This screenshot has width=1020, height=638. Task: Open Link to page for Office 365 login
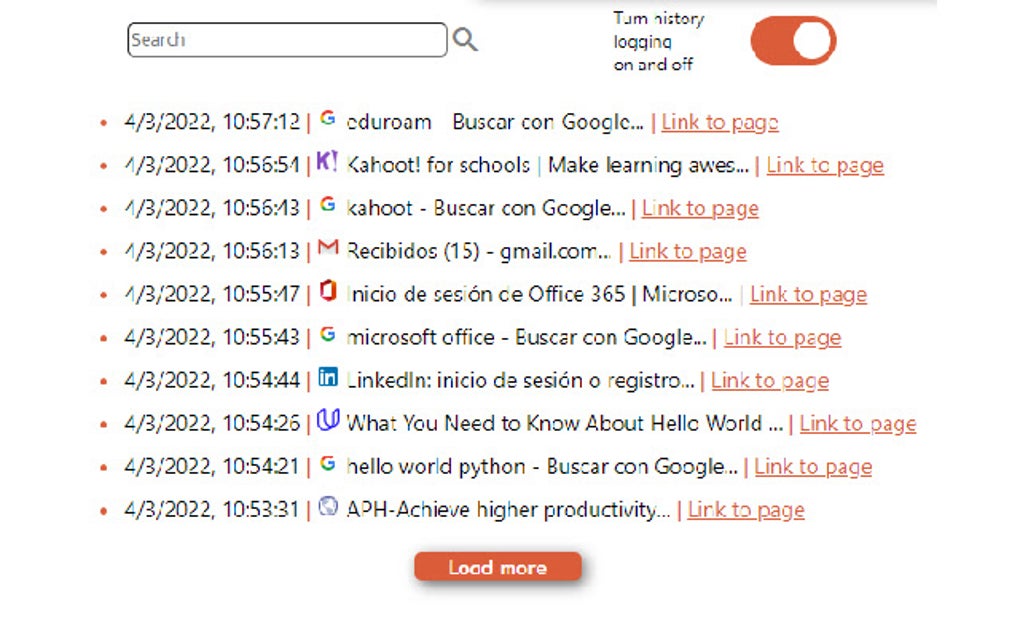808,295
